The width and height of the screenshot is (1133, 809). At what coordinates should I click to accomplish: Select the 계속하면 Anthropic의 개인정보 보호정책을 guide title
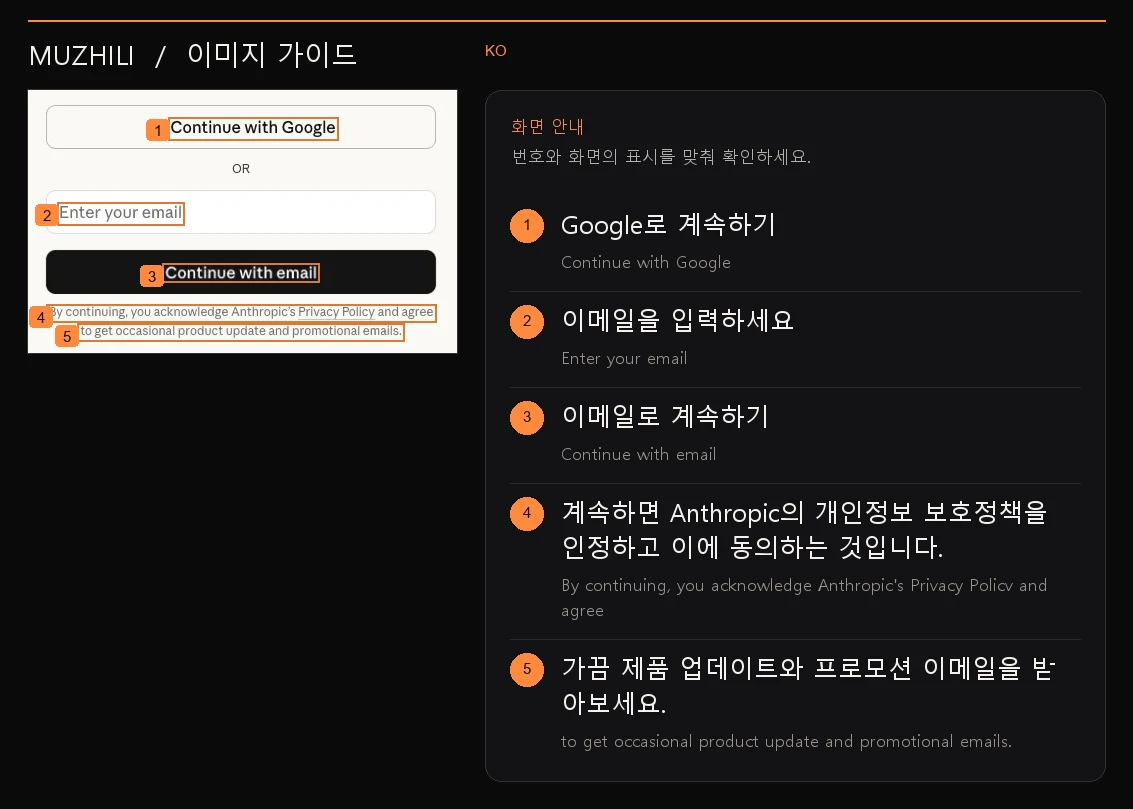point(804,529)
